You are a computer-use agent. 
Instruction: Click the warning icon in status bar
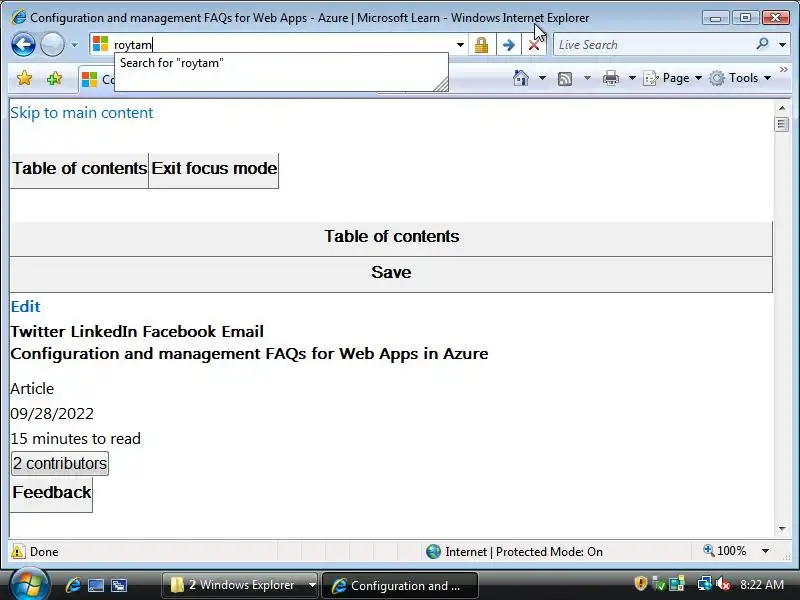[x=18, y=552]
